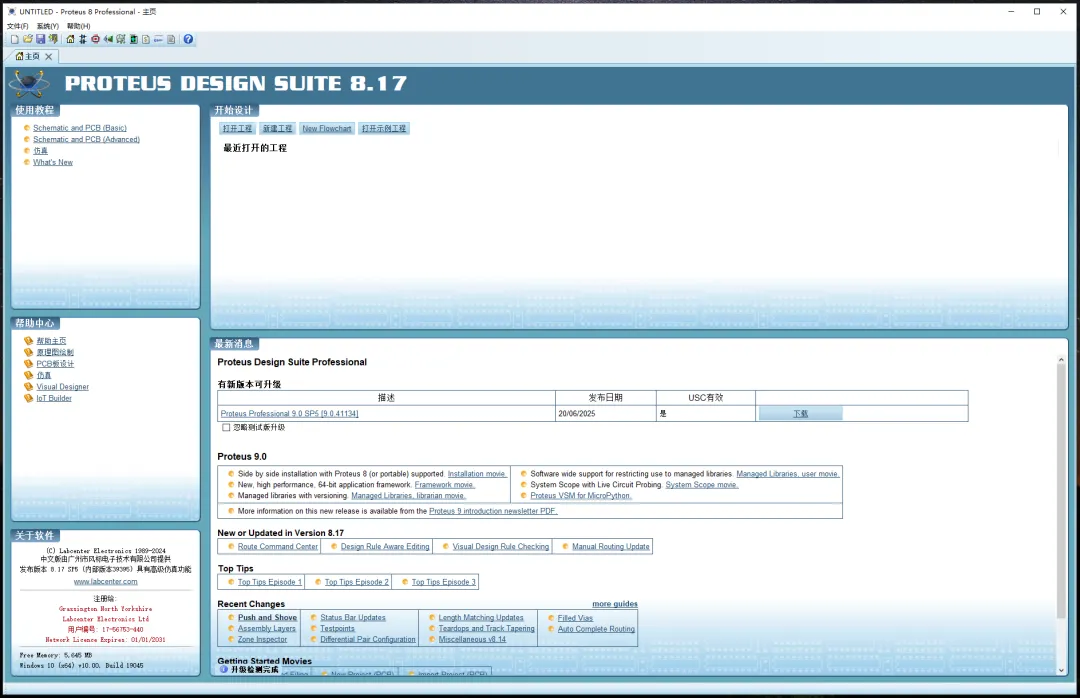
Task: Open the Installation movie link
Action: pyautogui.click(x=477, y=474)
